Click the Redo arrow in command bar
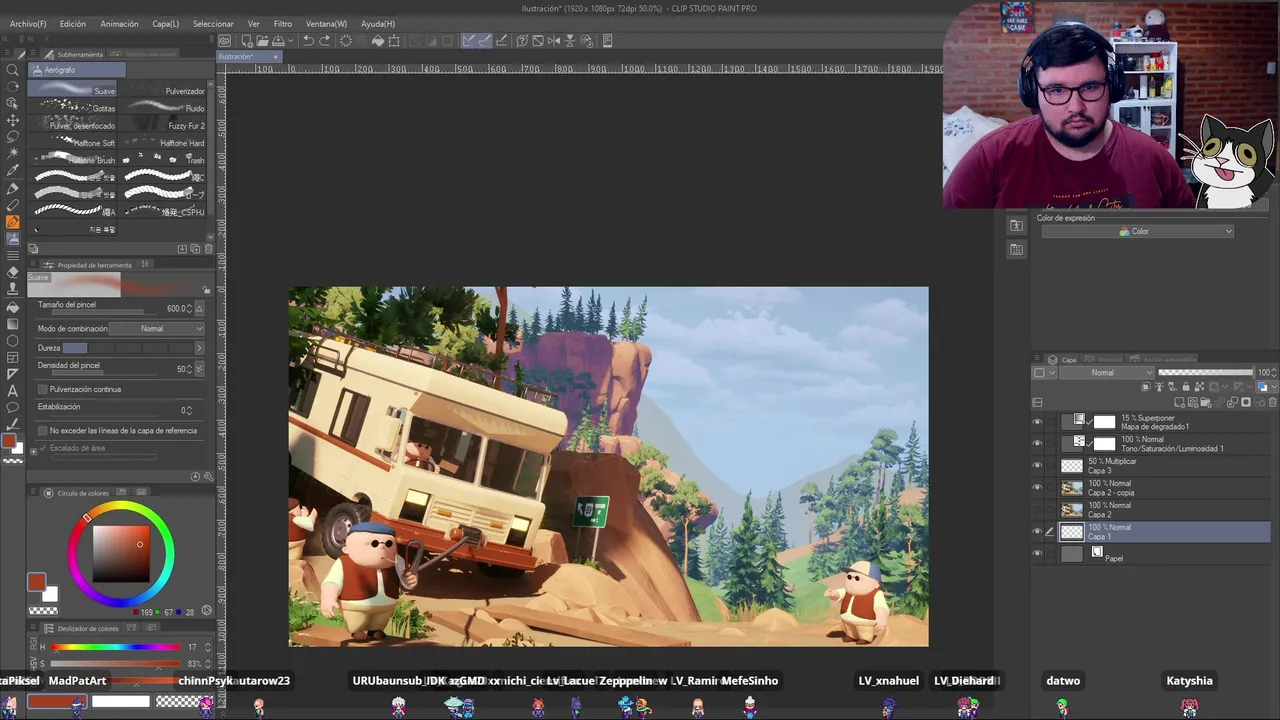Viewport: 1280px width, 720px height. (x=325, y=41)
